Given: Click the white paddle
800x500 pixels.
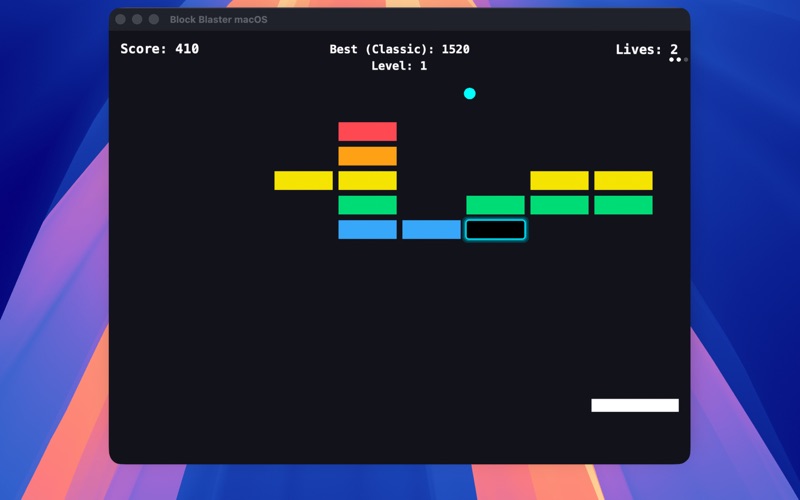Looking at the screenshot, I should 635,405.
